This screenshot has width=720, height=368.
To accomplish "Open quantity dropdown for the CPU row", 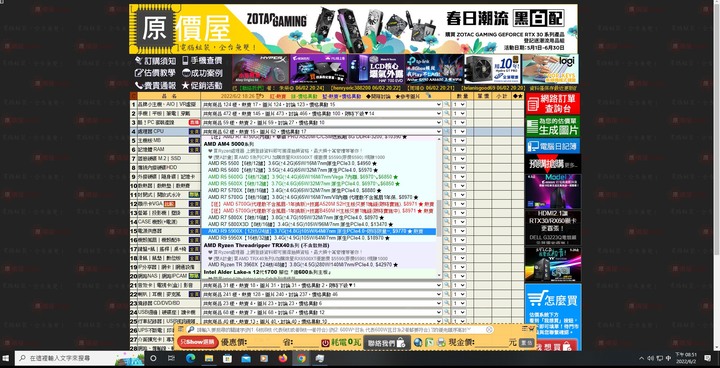I will (x=459, y=131).
